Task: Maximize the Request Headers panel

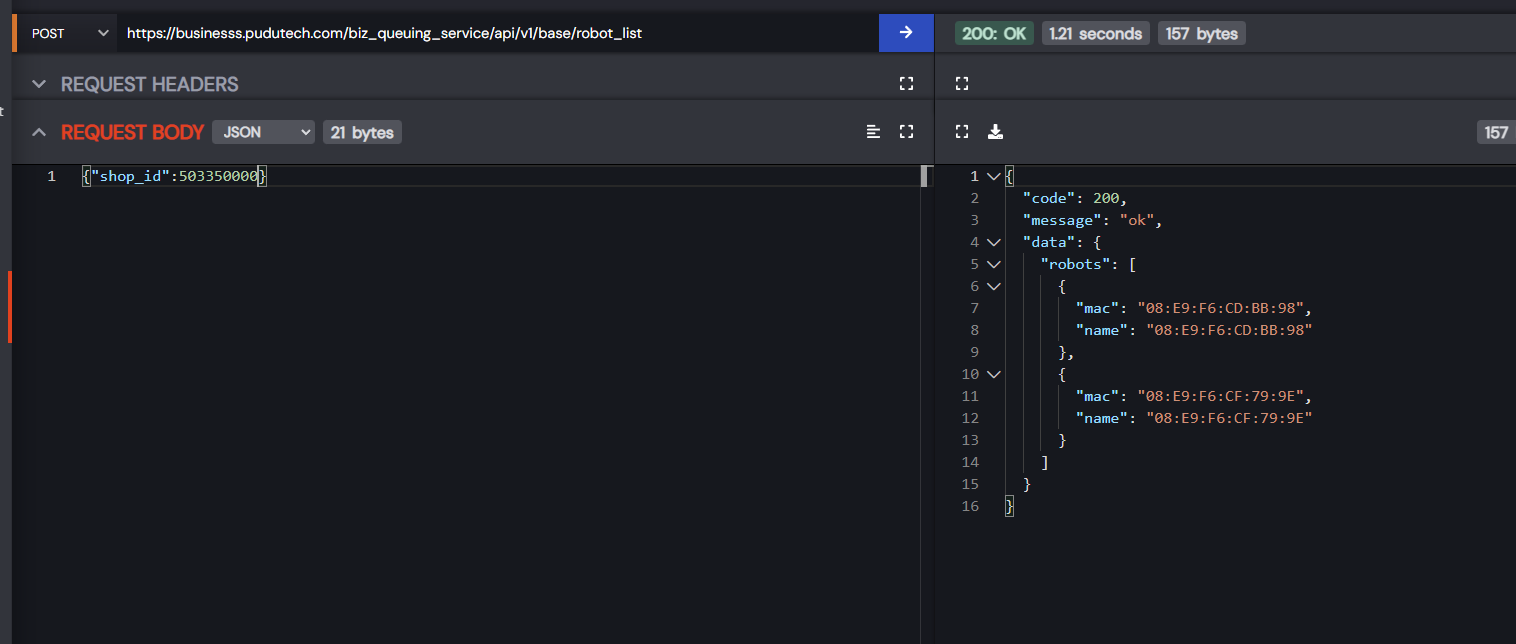Action: point(907,83)
